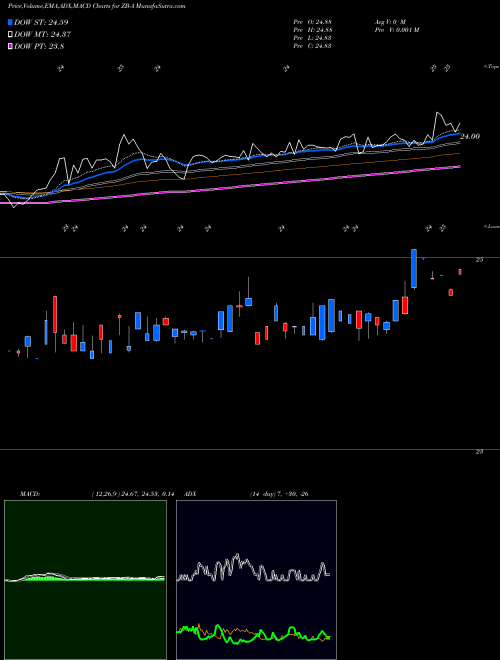Click the white DOW MT legend swatch
Screen dimensions: 500x660
coord(10,35)
